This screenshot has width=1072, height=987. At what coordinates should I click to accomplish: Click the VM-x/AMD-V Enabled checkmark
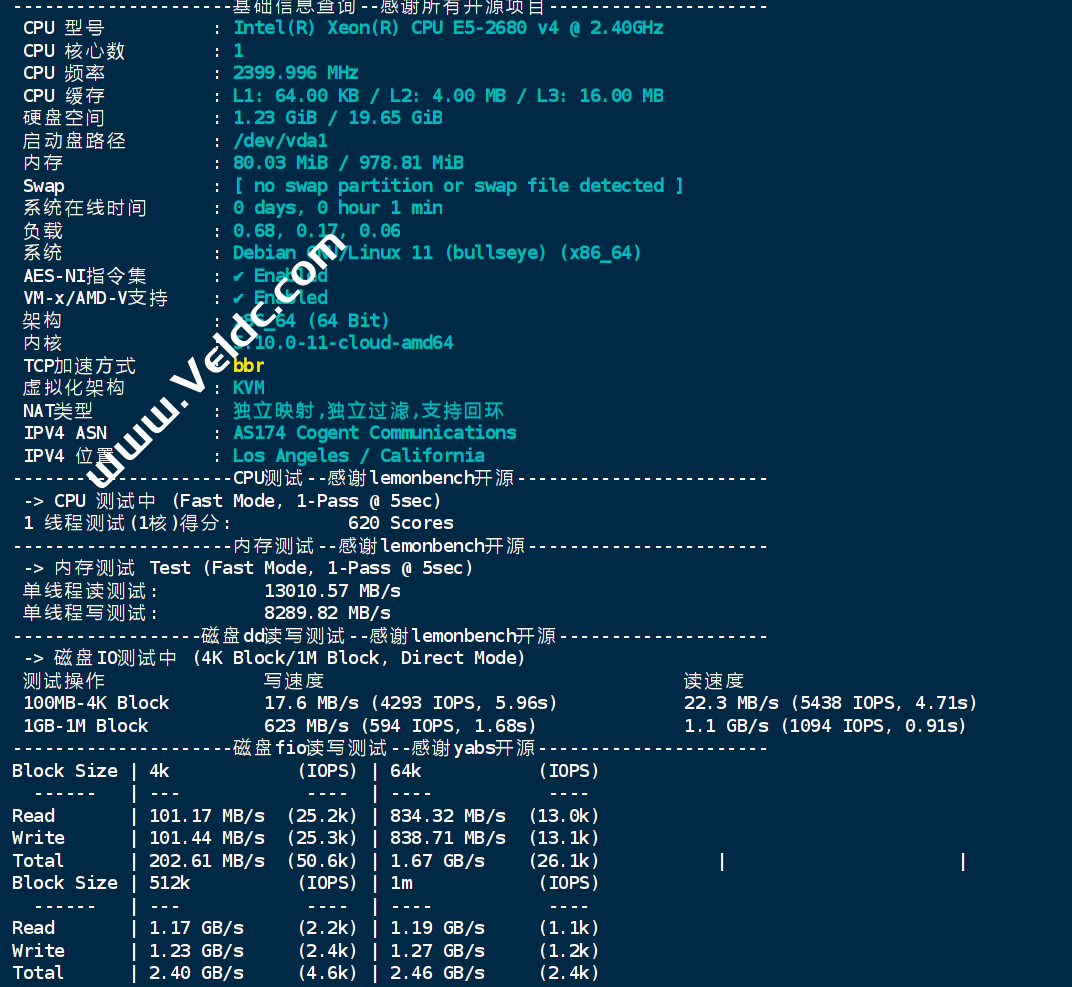tap(239, 298)
